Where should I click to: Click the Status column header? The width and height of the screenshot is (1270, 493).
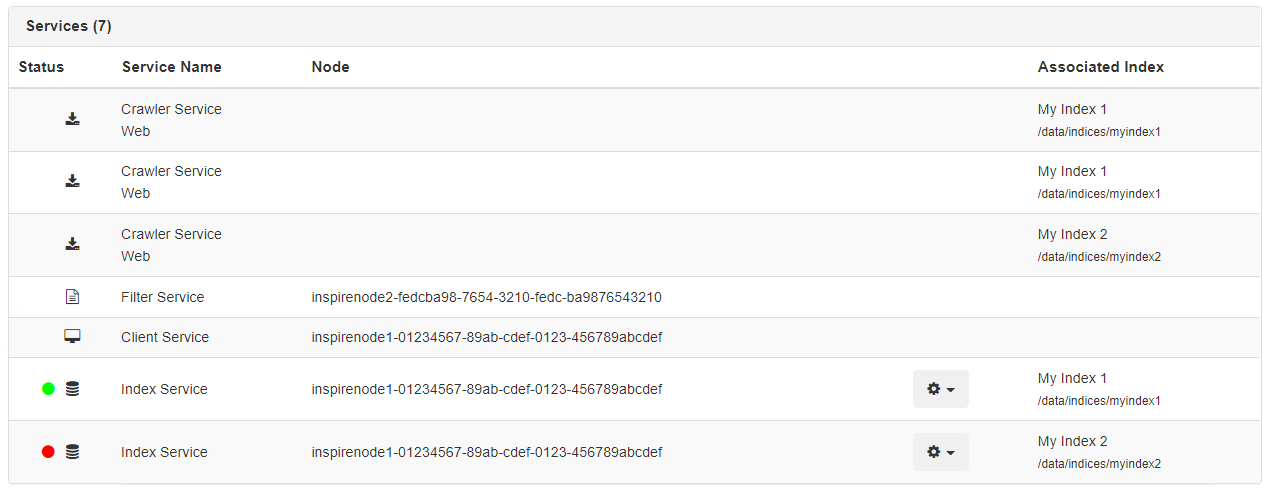click(x=41, y=67)
